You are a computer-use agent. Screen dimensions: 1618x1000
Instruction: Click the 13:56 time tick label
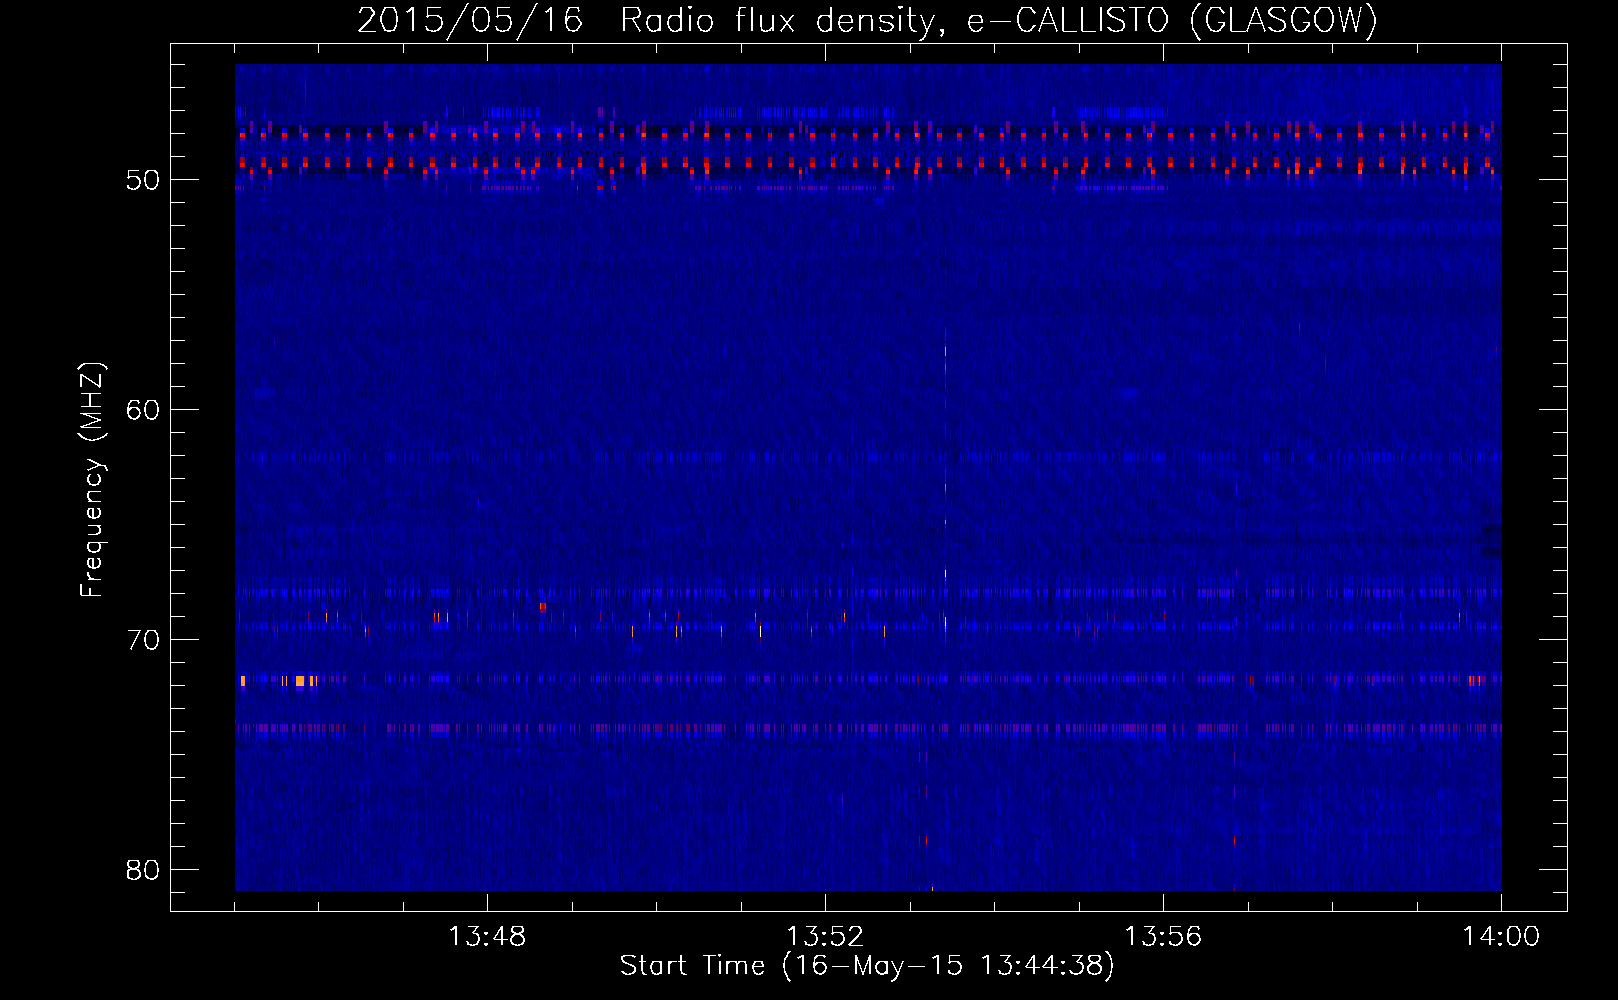pos(1163,937)
